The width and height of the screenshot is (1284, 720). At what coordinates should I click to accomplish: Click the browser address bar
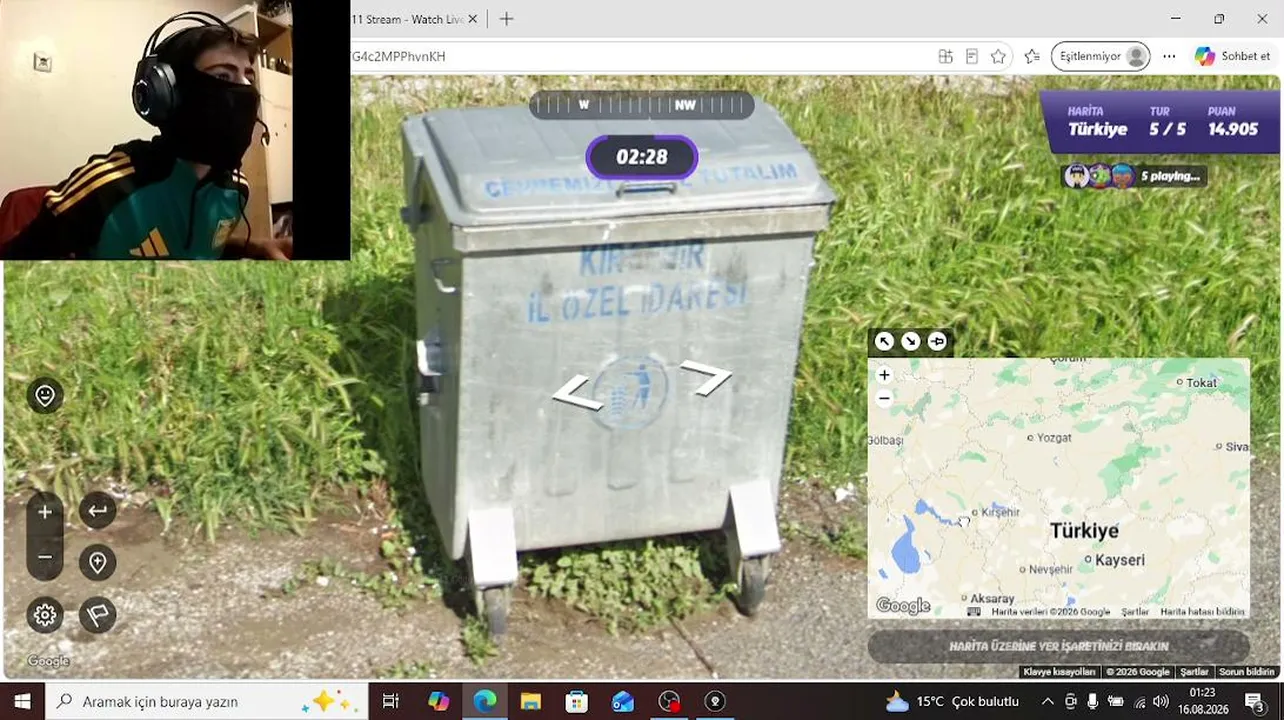pos(640,57)
